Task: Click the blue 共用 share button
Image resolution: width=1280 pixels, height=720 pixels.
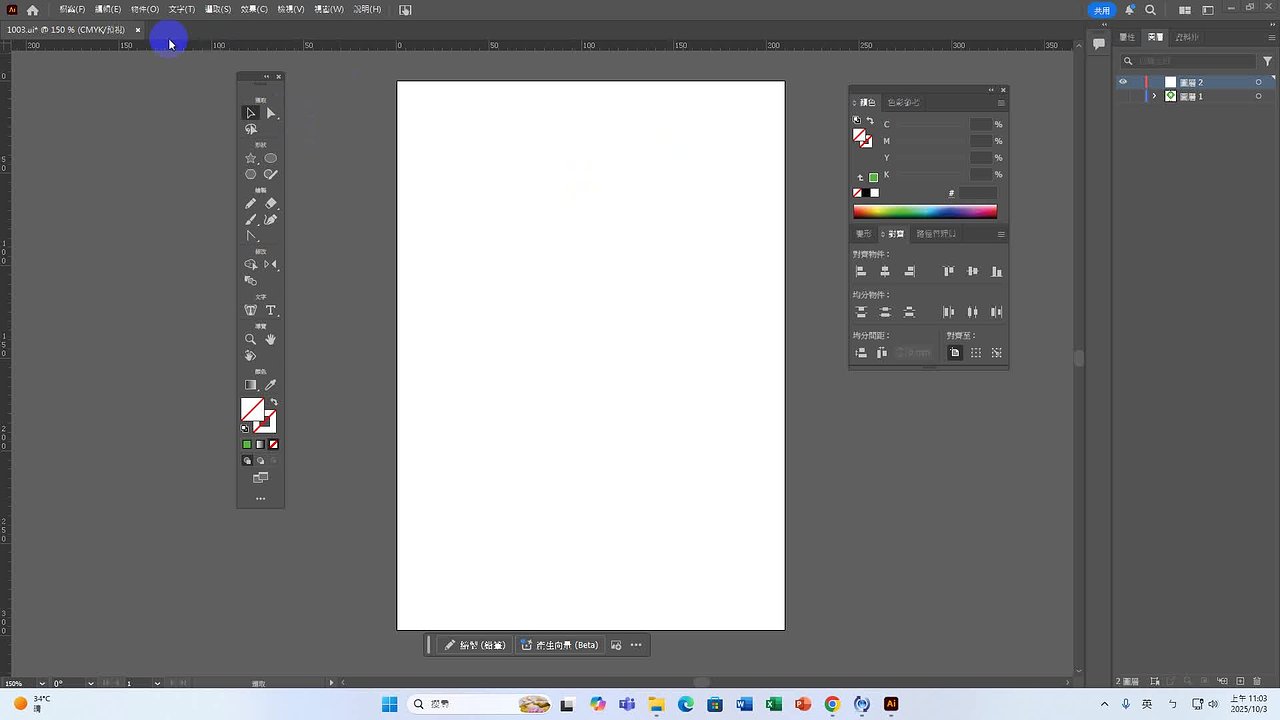Action: coord(1101,10)
